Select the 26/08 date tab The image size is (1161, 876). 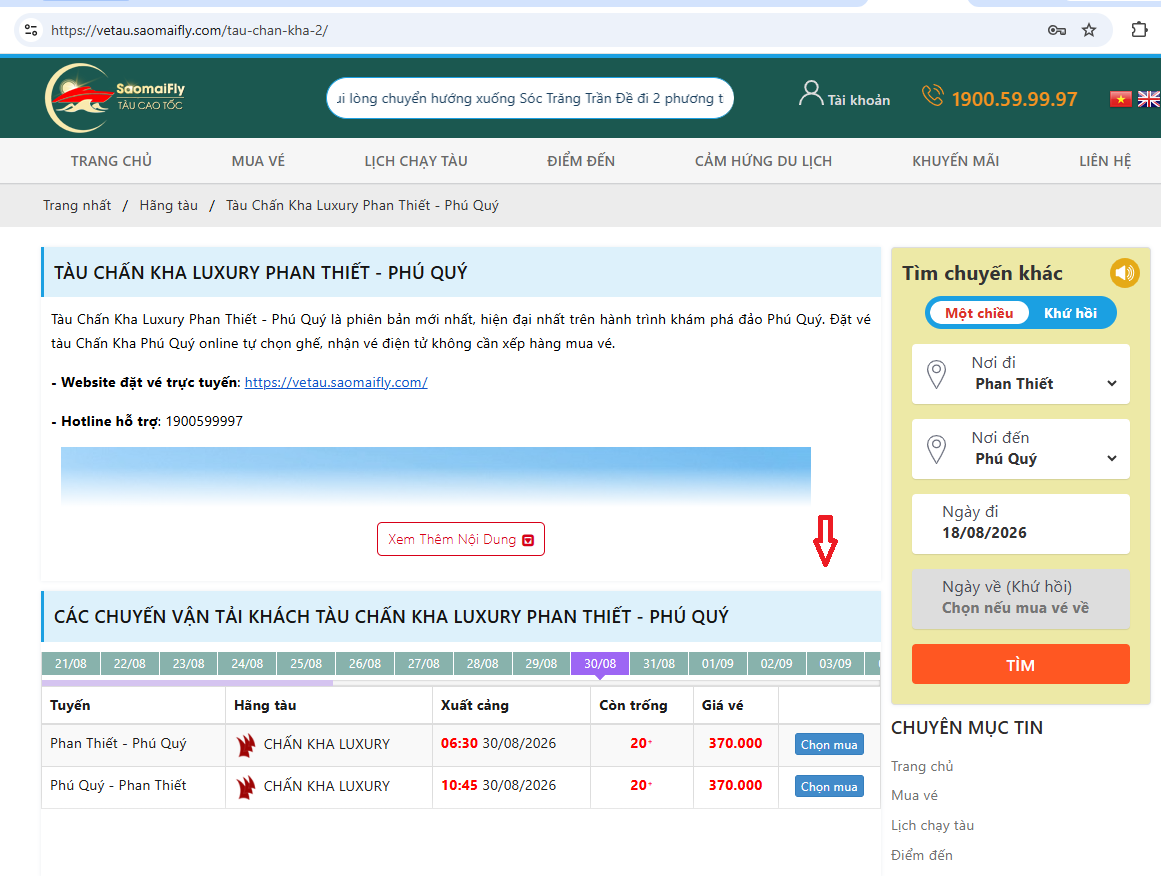coord(365,663)
